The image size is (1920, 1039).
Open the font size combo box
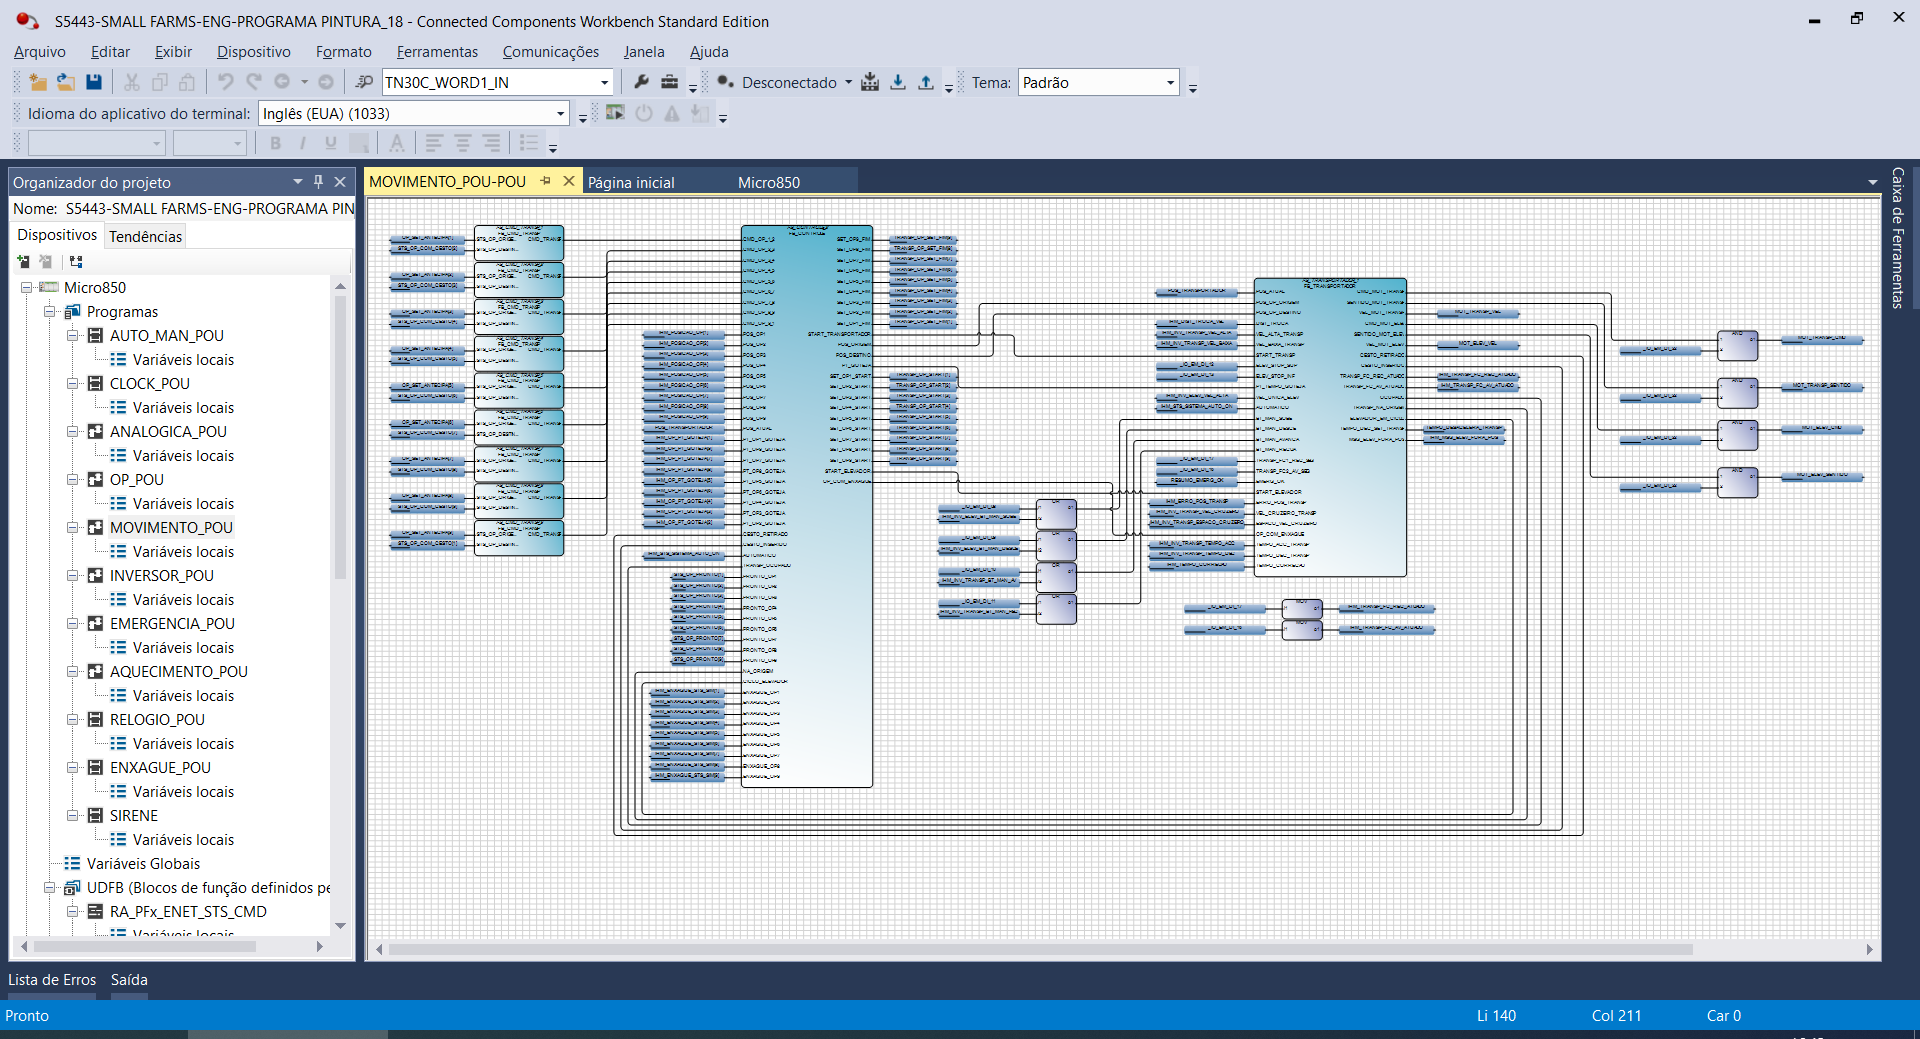coord(209,144)
